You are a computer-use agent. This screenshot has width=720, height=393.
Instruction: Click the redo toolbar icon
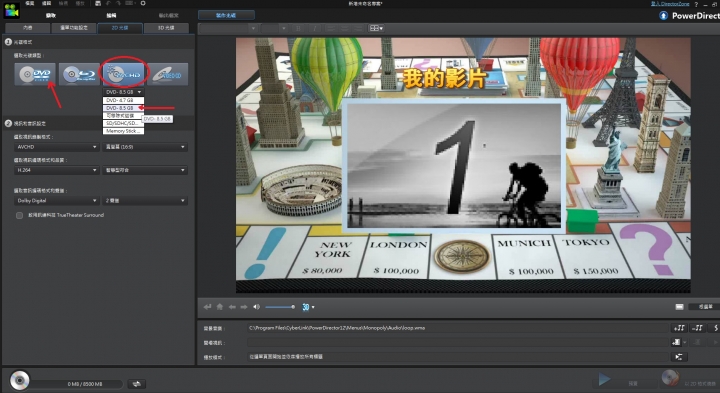point(118,3)
